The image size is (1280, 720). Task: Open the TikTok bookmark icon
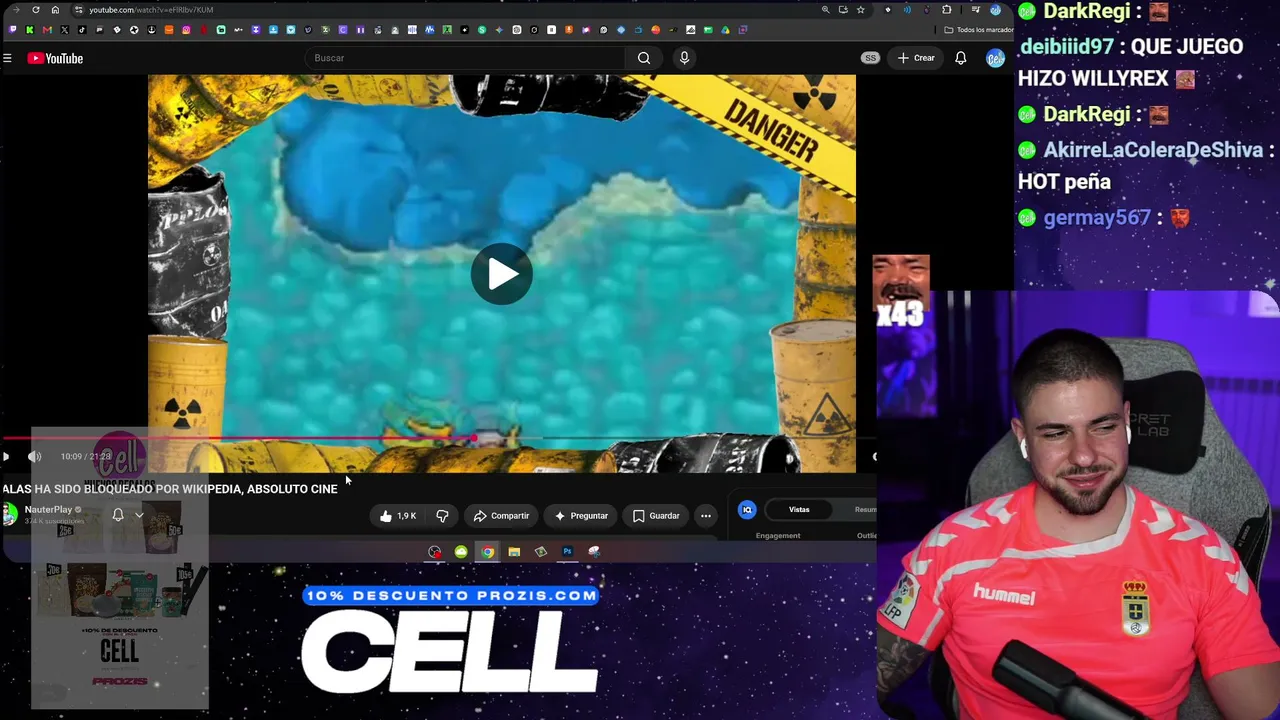click(82, 30)
